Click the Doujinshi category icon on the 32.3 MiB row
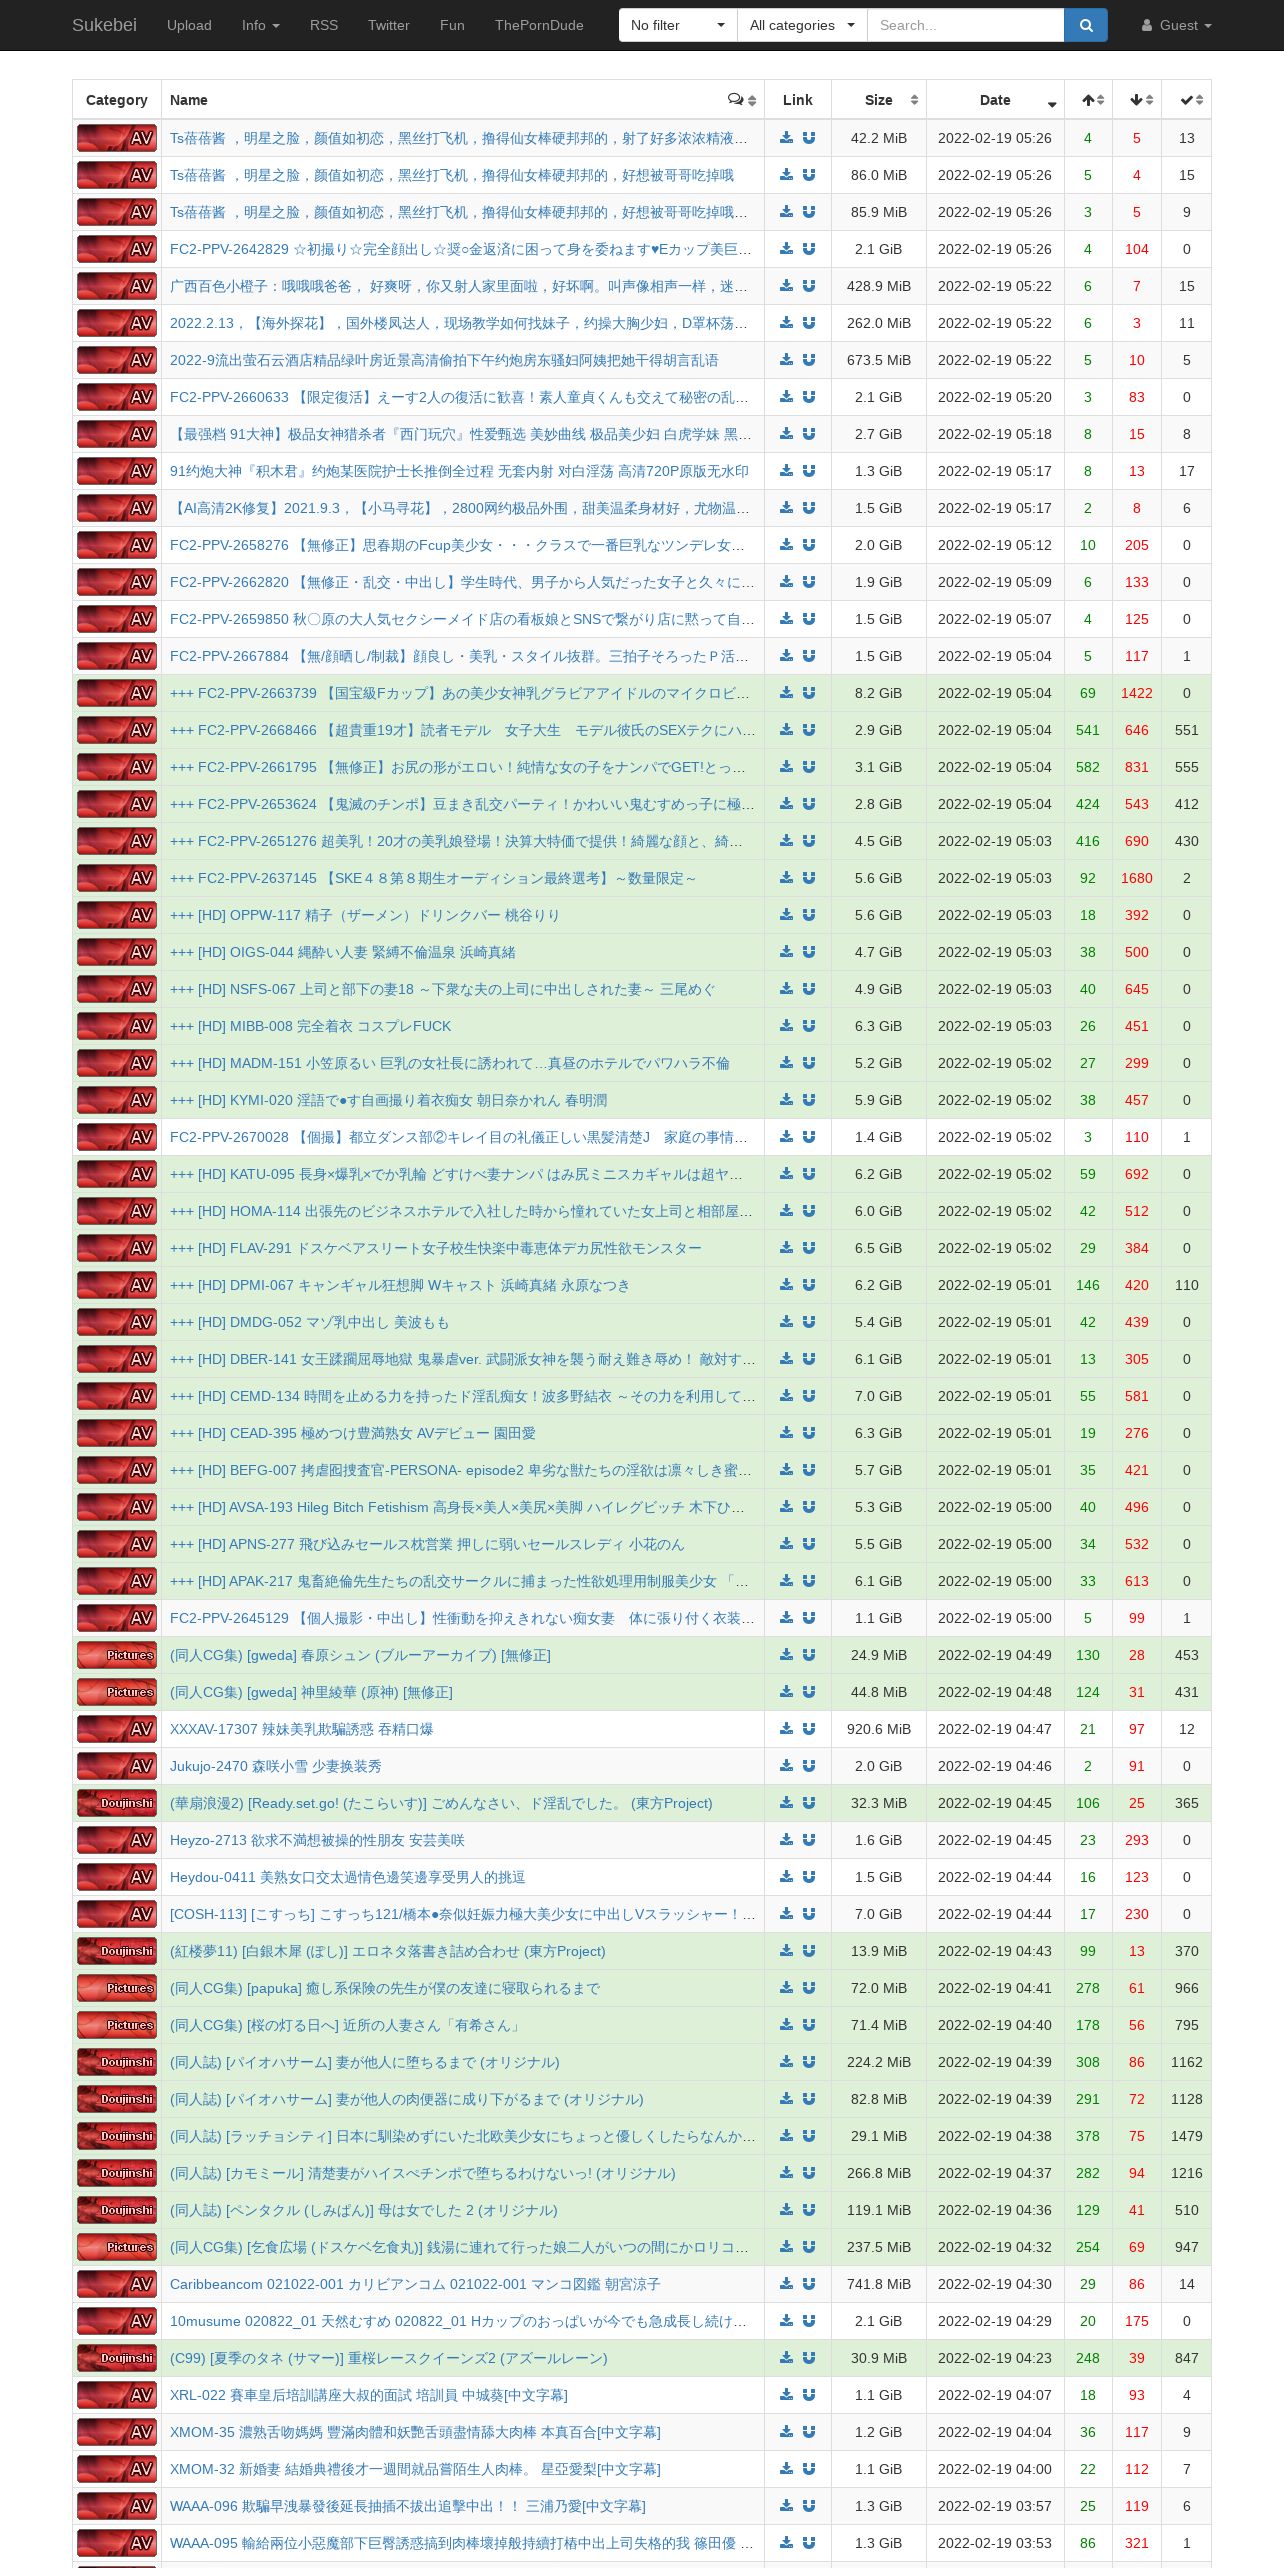 pyautogui.click(x=117, y=1803)
